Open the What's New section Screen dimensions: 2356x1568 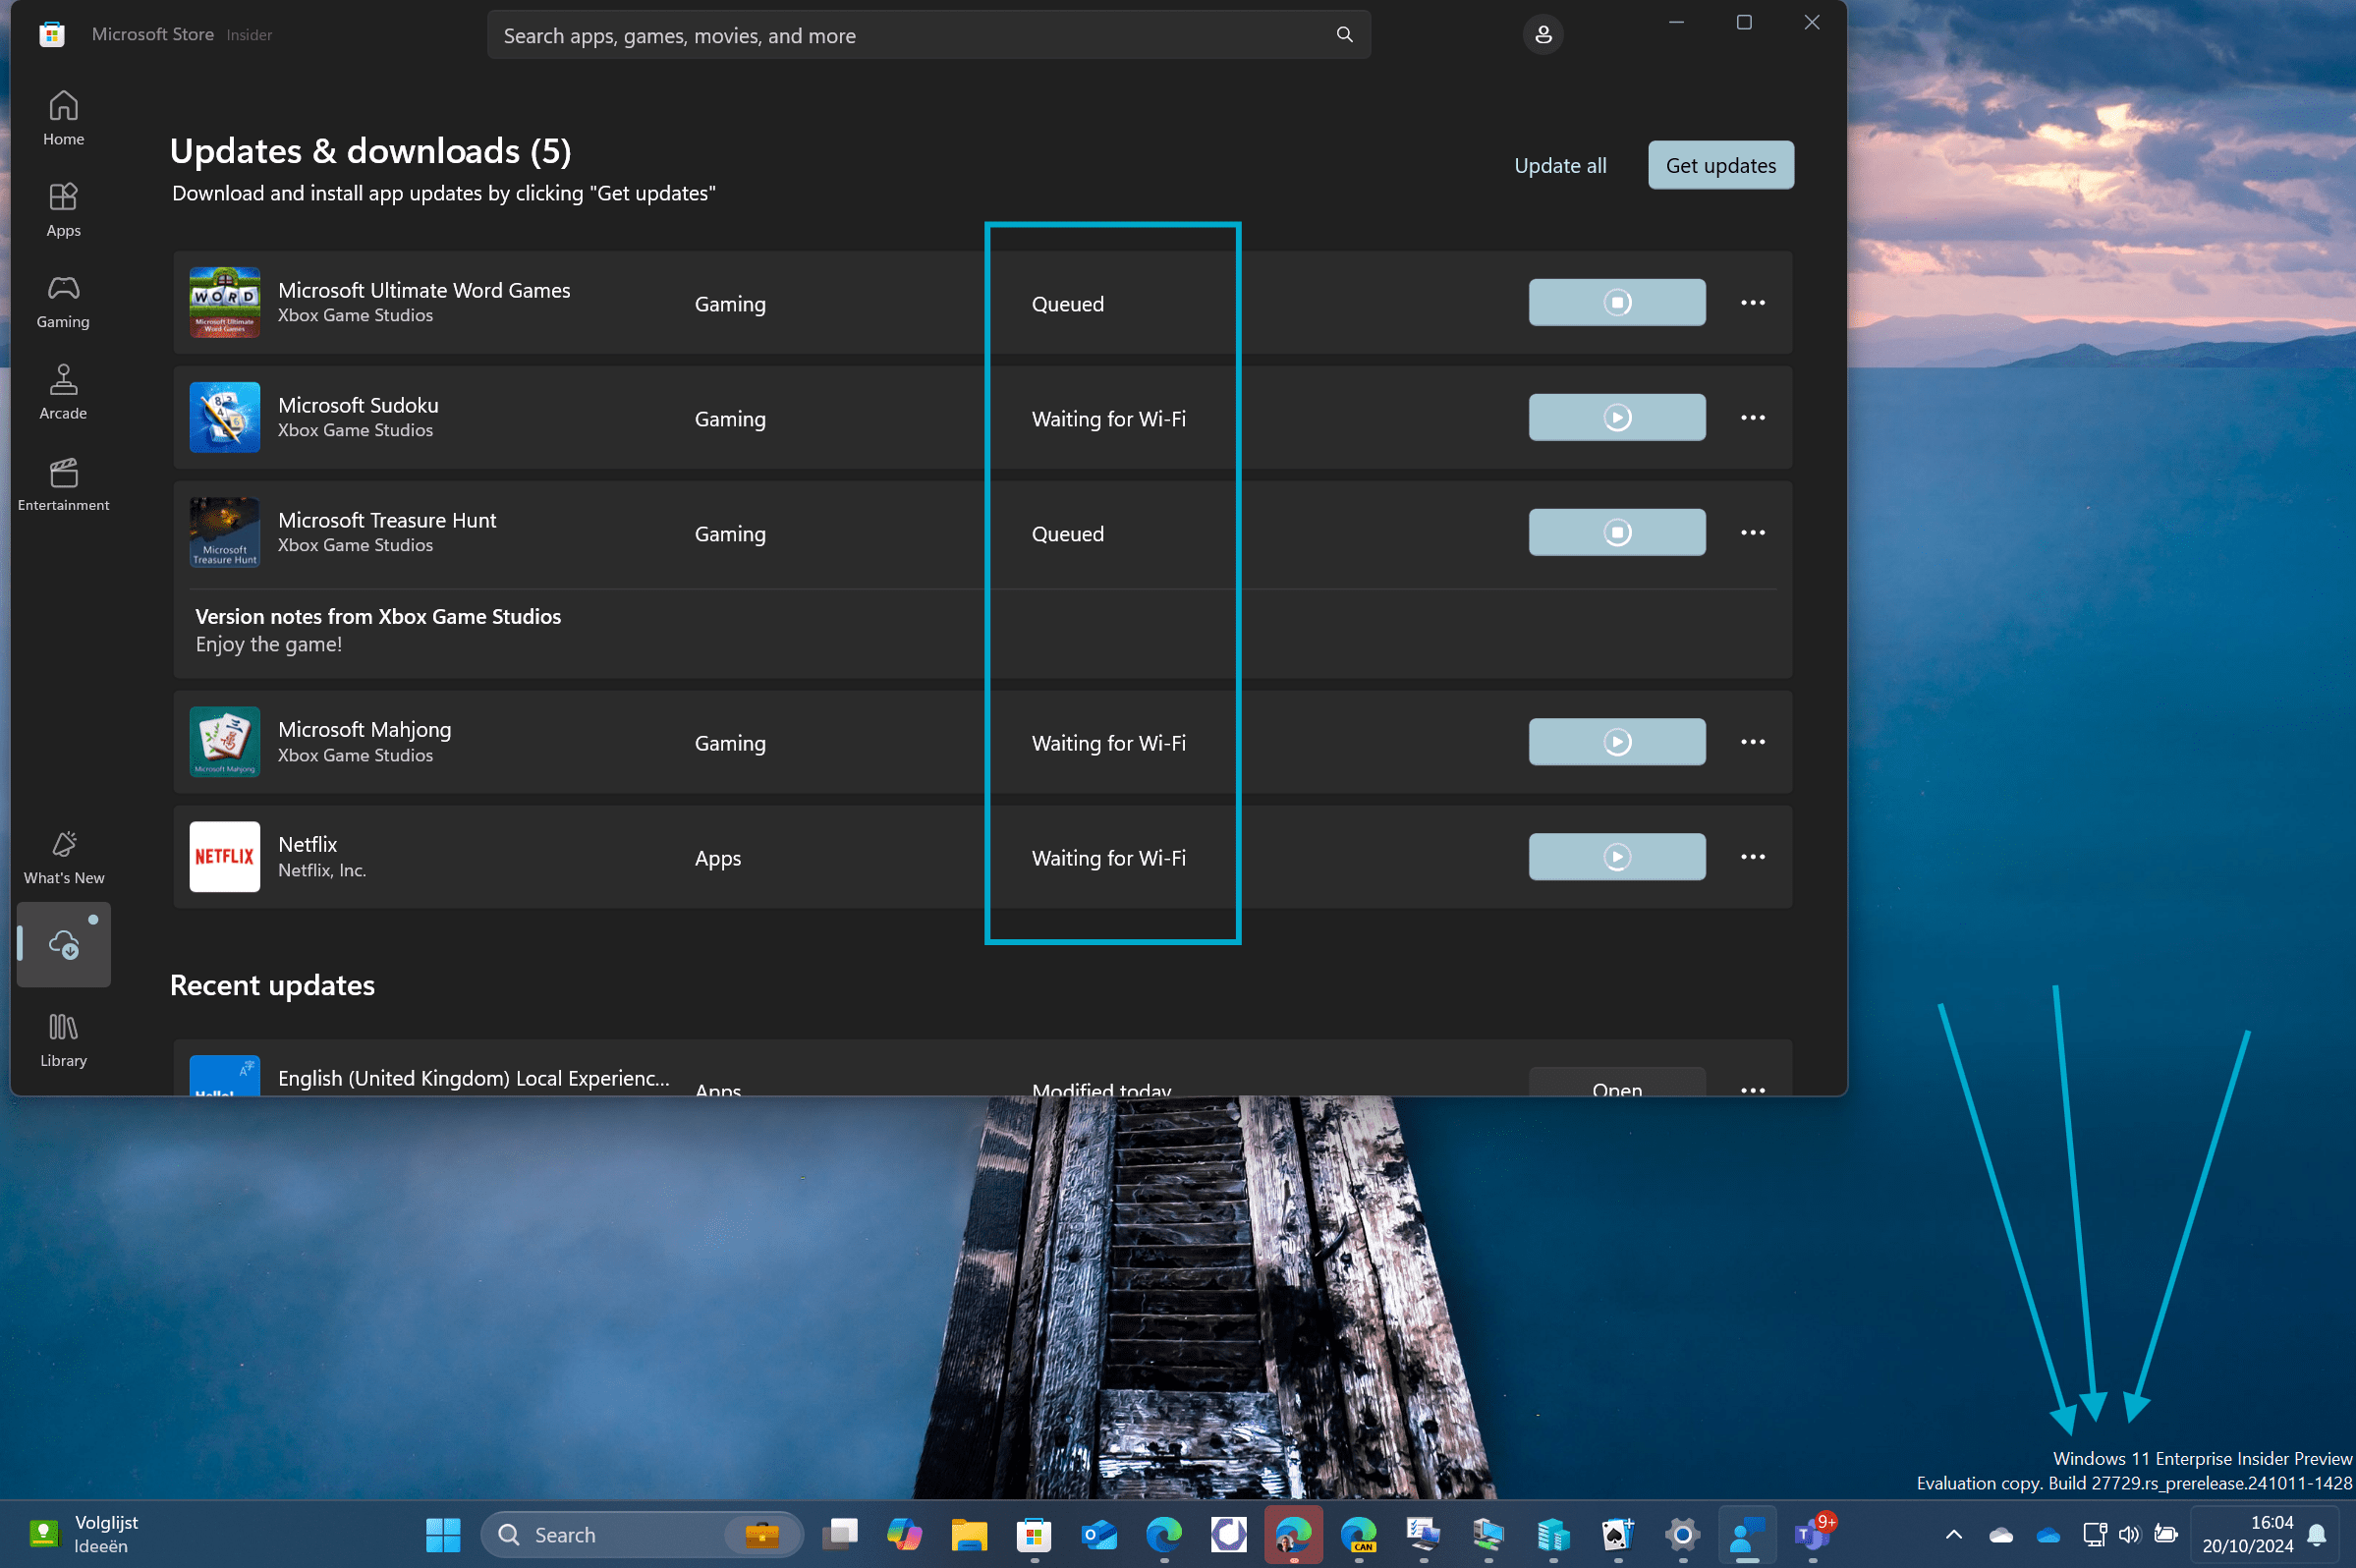[x=62, y=856]
